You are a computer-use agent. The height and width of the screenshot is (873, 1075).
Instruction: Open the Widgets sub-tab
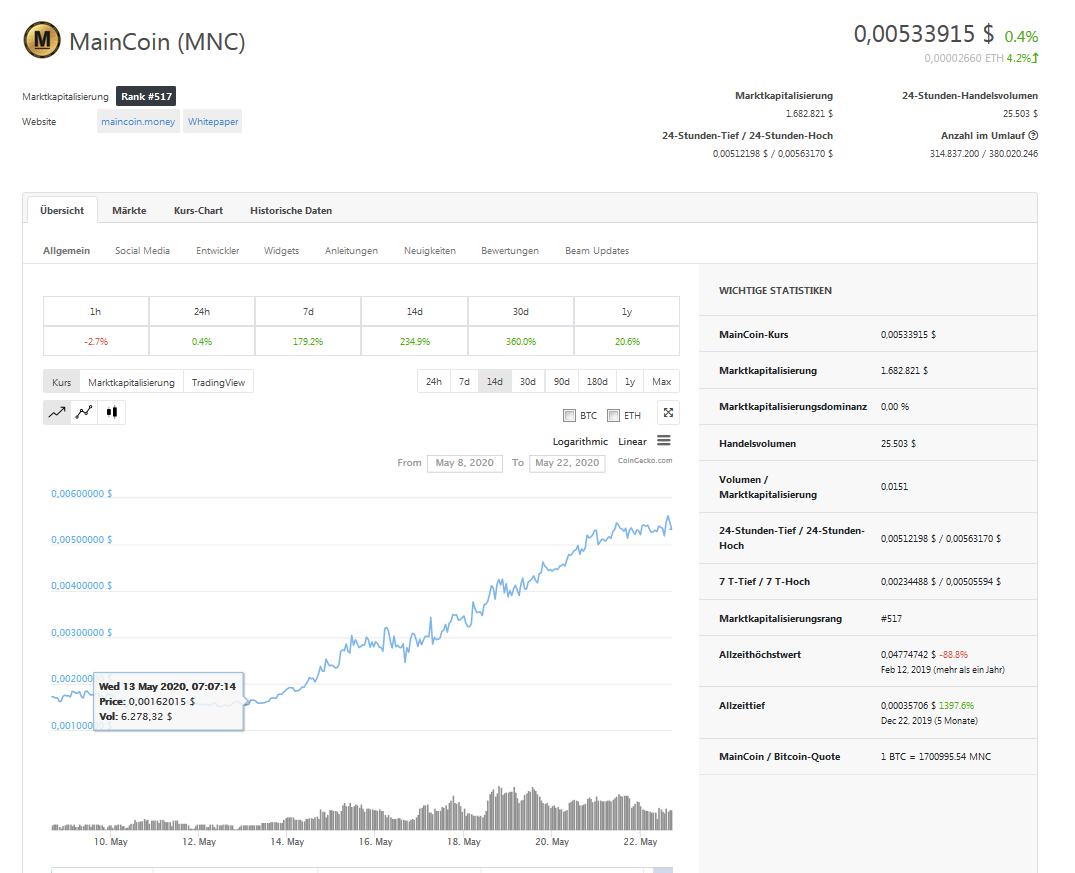pos(281,251)
